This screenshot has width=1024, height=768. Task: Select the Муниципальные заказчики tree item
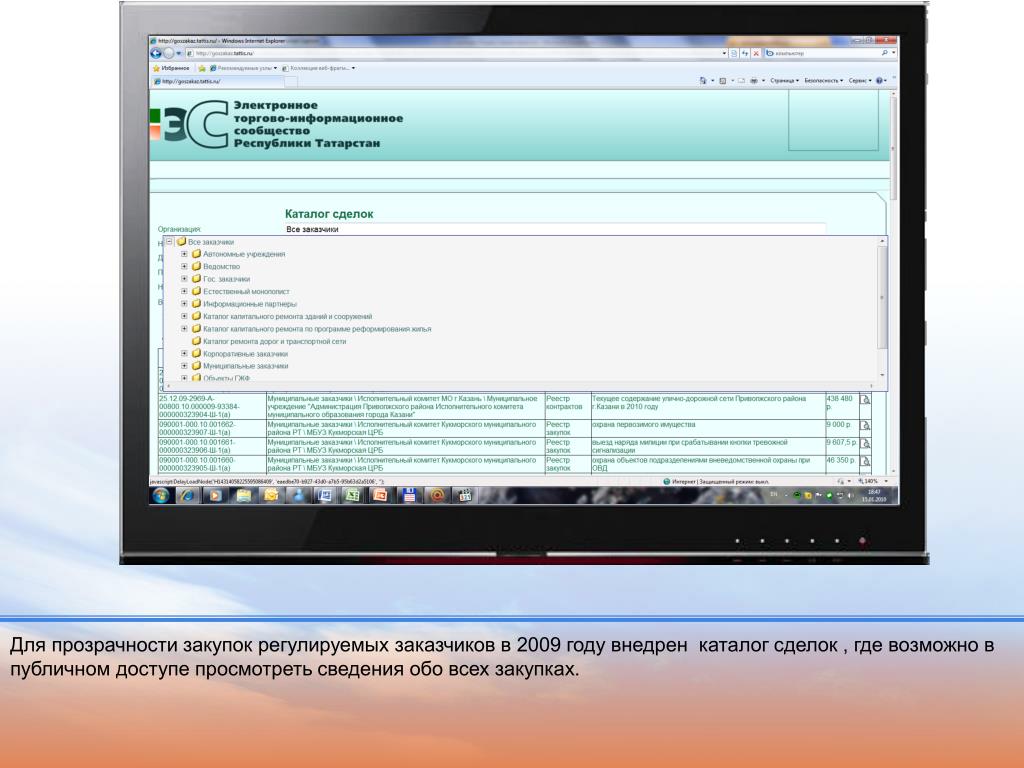(x=246, y=366)
